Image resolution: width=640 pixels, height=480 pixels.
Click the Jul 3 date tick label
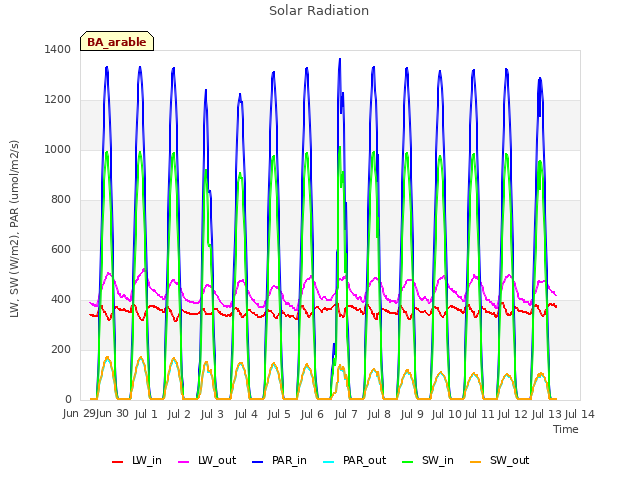[212, 414]
